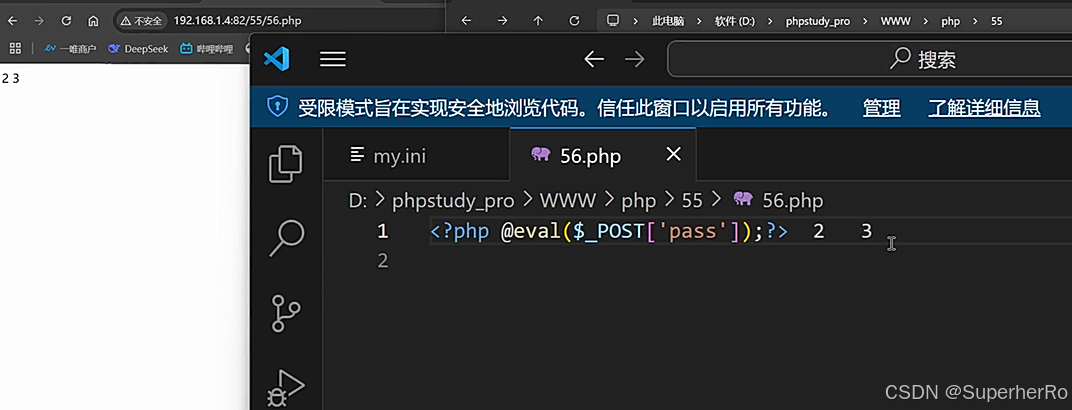
Task: Click WWW in the File Explorer path
Action: pyautogui.click(x=895, y=21)
